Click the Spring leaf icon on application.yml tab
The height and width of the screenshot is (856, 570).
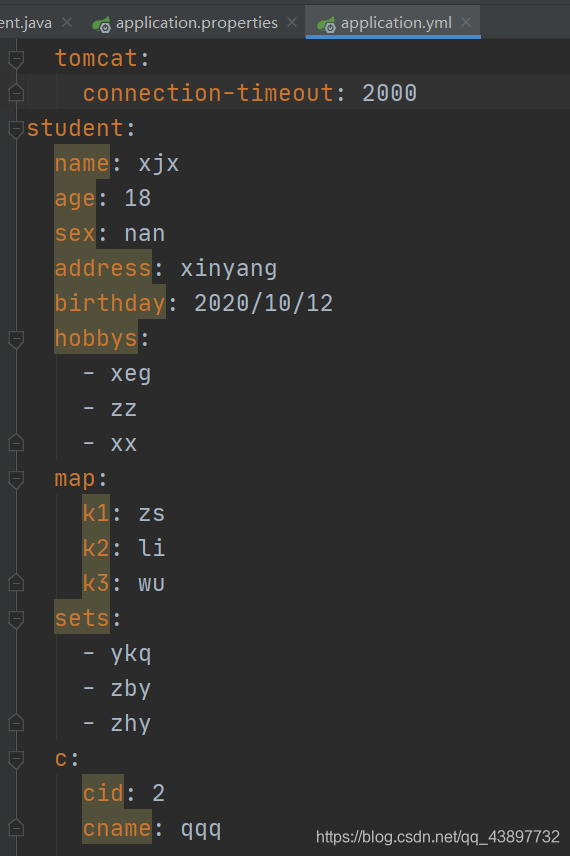point(326,24)
